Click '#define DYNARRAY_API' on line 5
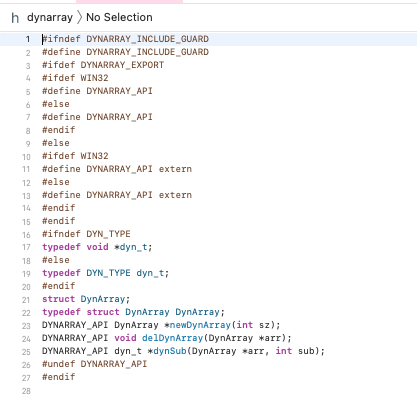Screen dimensions: 417x397 (x=97, y=91)
